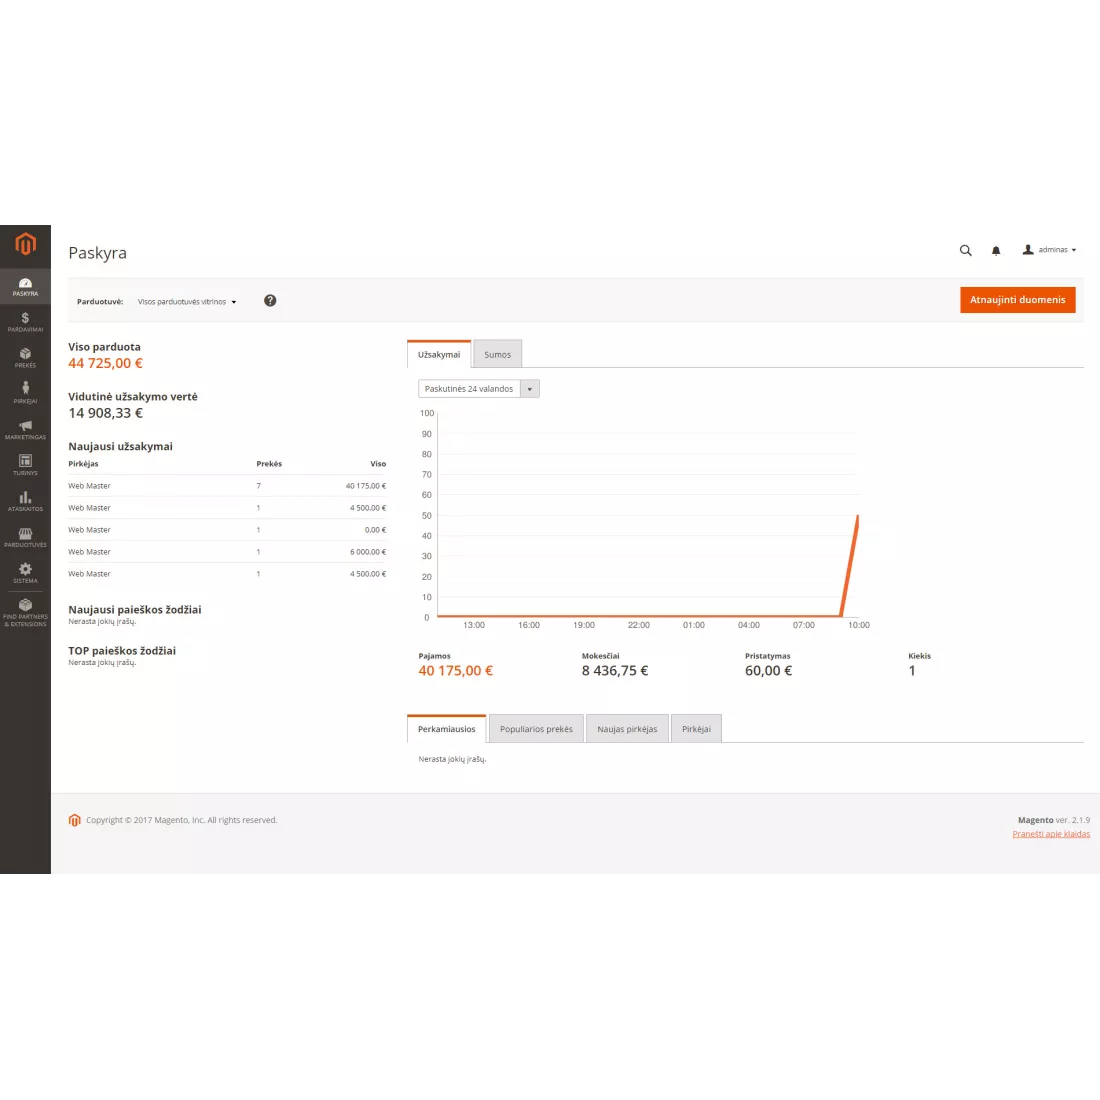The width and height of the screenshot is (1100, 1100).
Task: Open the Sistema gear icon
Action: 25,572
